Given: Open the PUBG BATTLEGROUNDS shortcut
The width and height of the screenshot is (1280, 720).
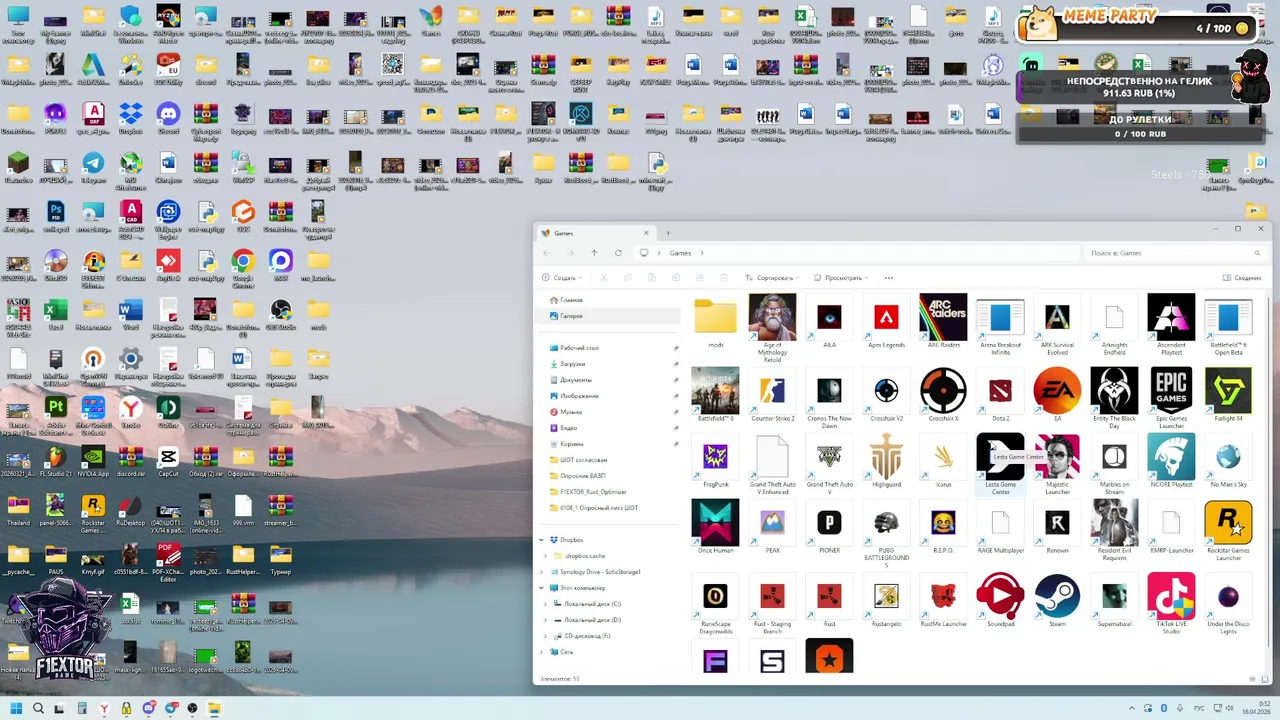Looking at the screenshot, I should (x=886, y=533).
